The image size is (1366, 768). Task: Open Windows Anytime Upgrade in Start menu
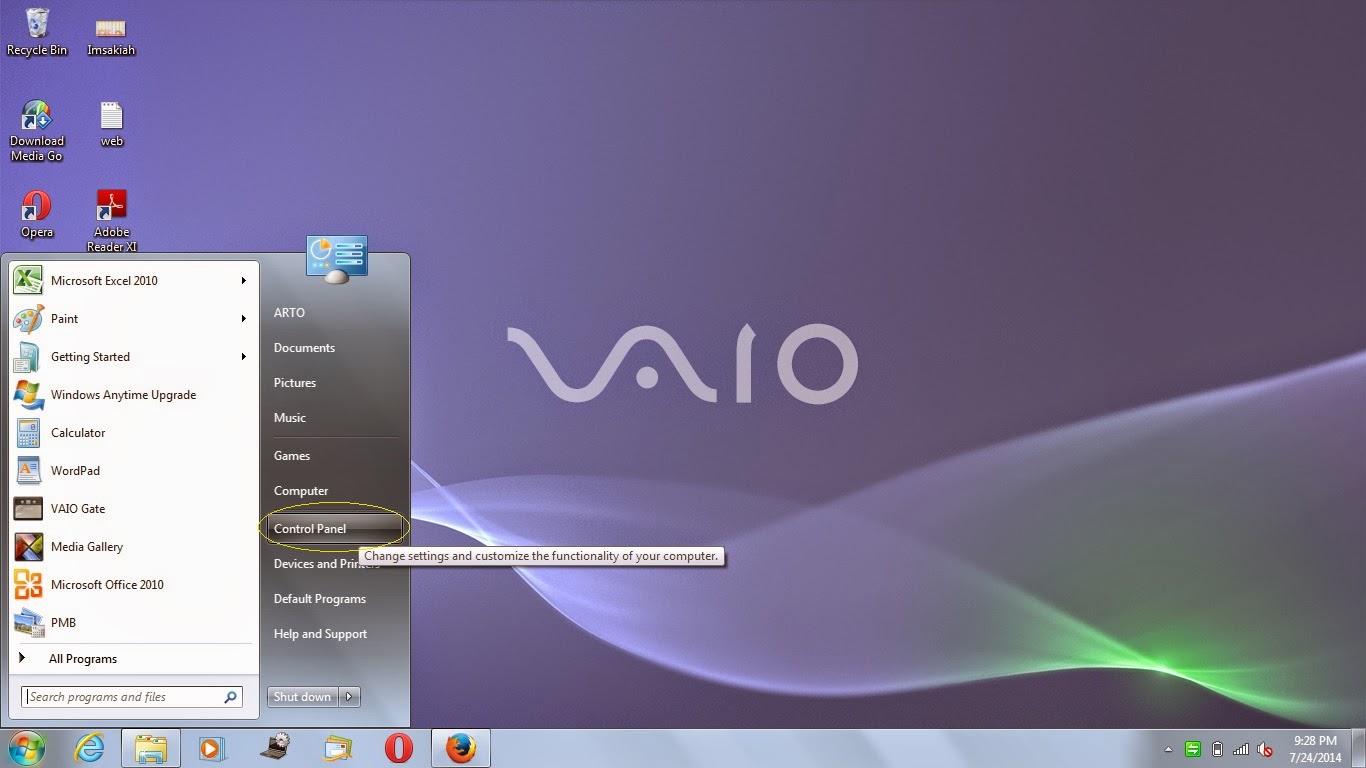coord(134,395)
